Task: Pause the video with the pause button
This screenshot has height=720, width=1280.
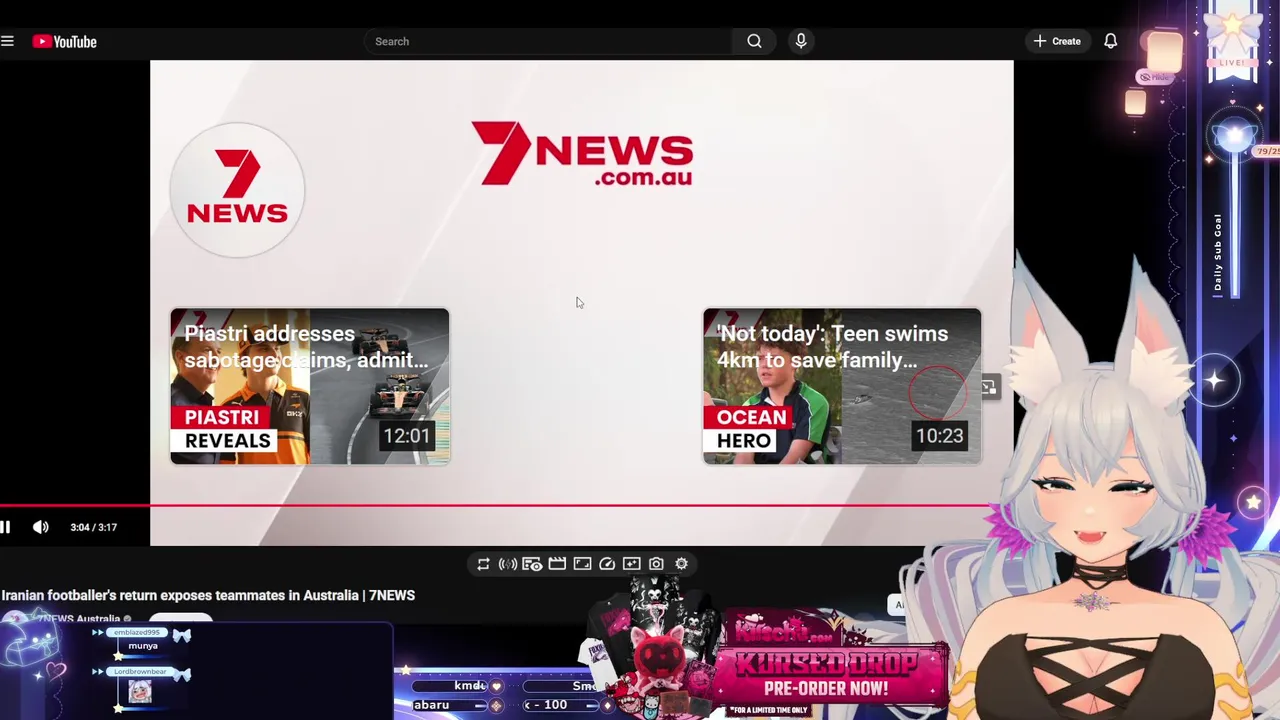Action: point(5,527)
